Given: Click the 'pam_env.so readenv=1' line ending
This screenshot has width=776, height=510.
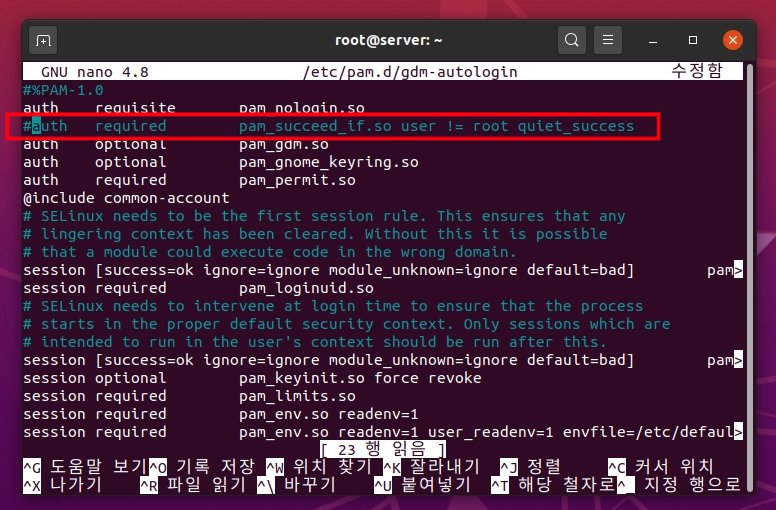Looking at the screenshot, I should pos(329,414).
